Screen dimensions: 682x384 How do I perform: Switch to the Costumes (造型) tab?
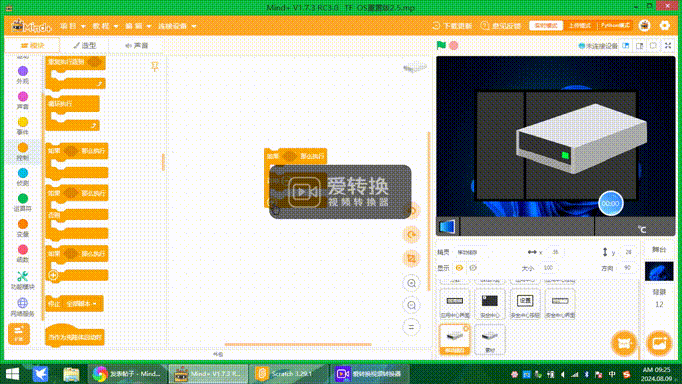click(x=84, y=45)
